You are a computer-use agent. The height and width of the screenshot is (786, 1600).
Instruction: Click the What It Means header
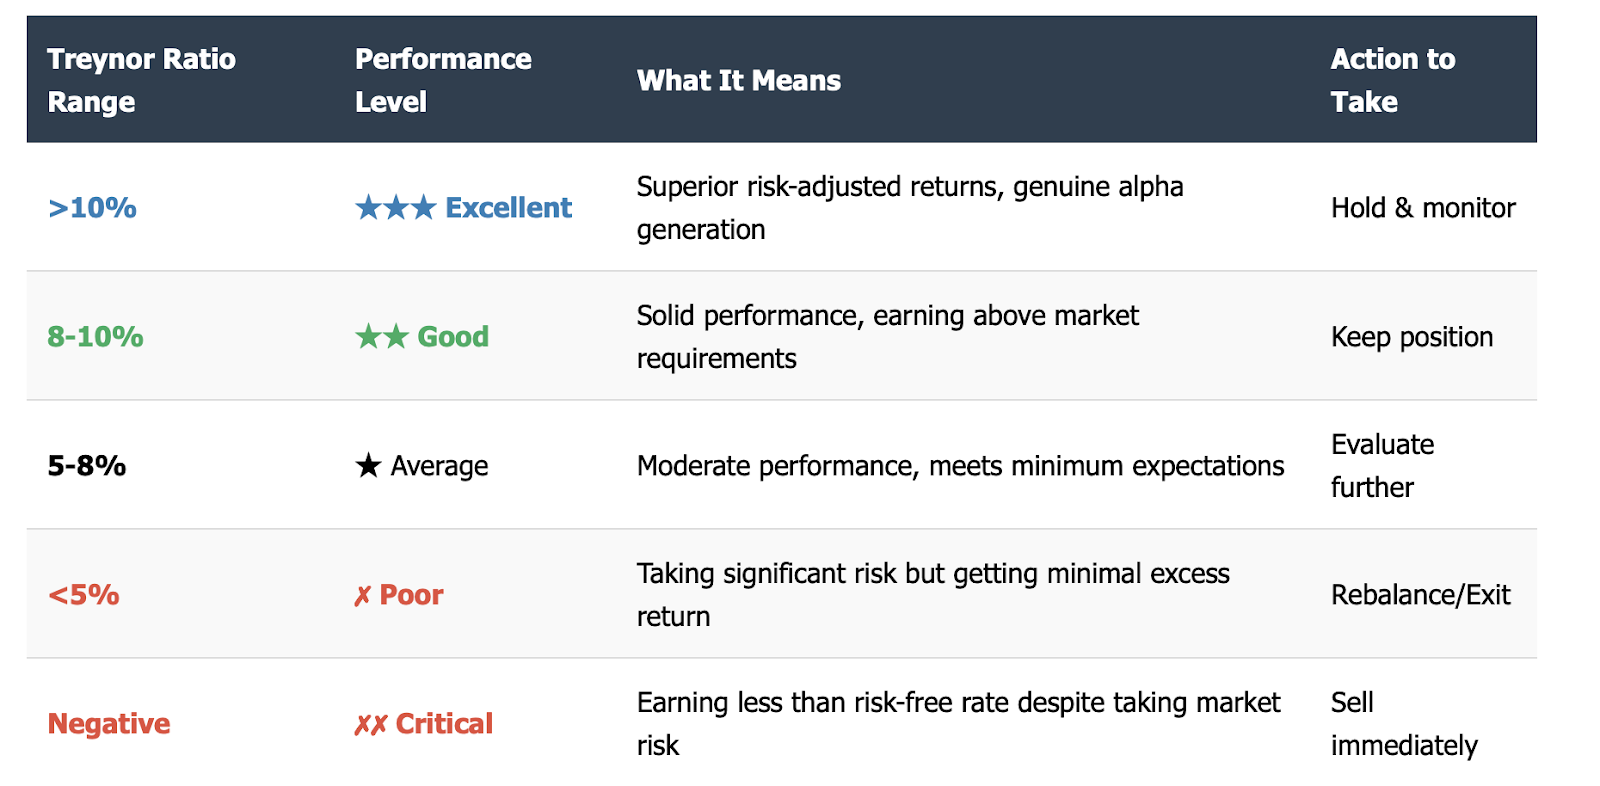tap(739, 80)
